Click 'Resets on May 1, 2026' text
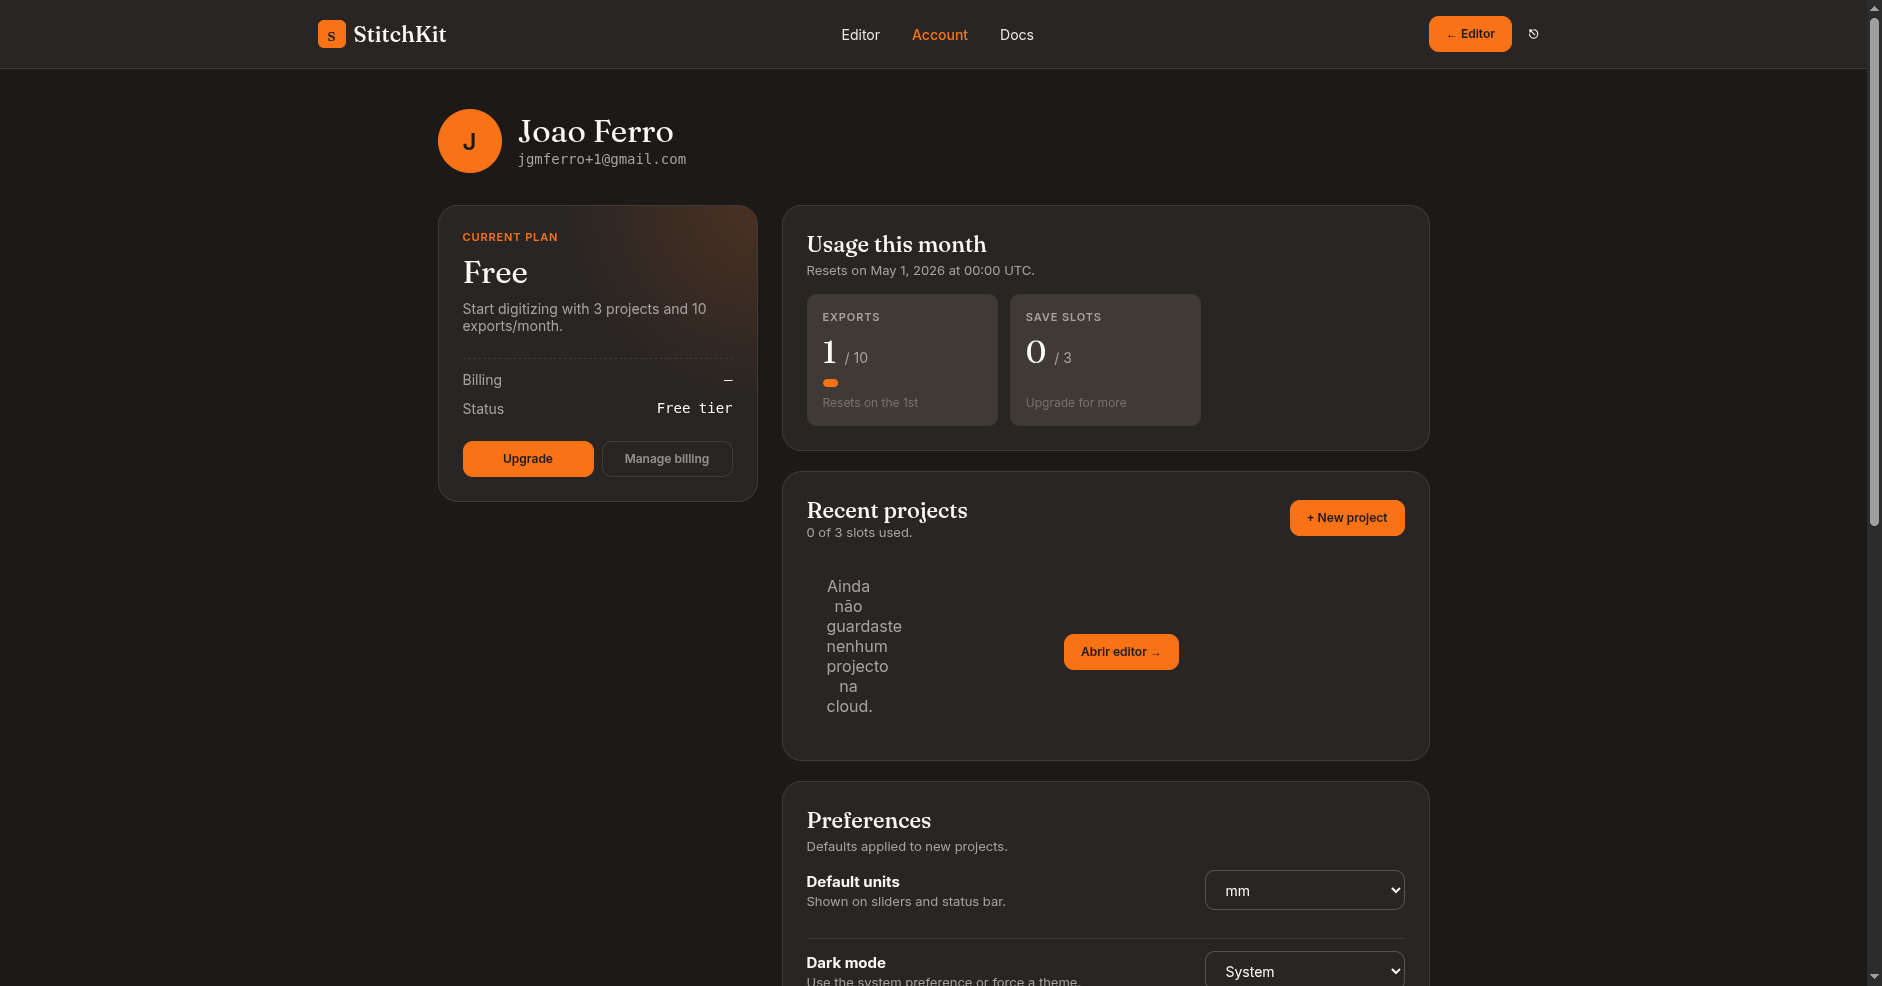This screenshot has height=986, width=1882. click(920, 271)
